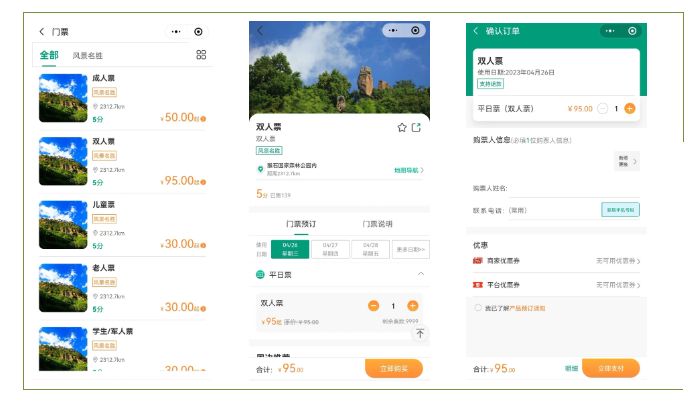Open the grid view icon on ticket list
696x402 pixels.
201,55
